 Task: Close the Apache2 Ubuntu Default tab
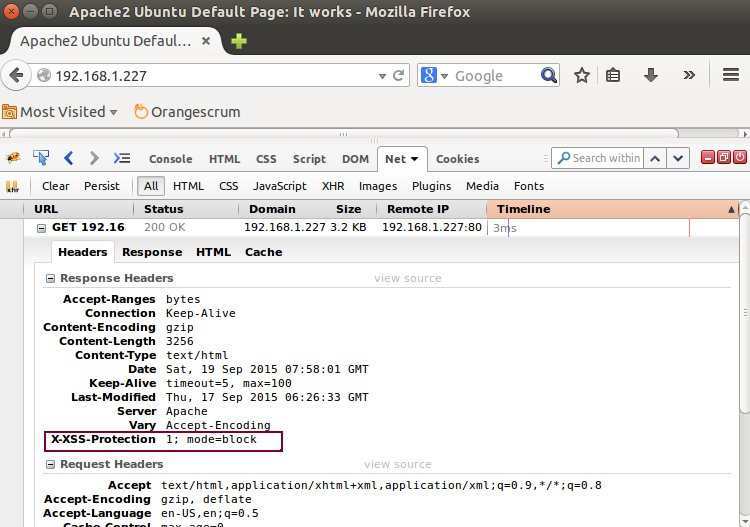point(206,41)
